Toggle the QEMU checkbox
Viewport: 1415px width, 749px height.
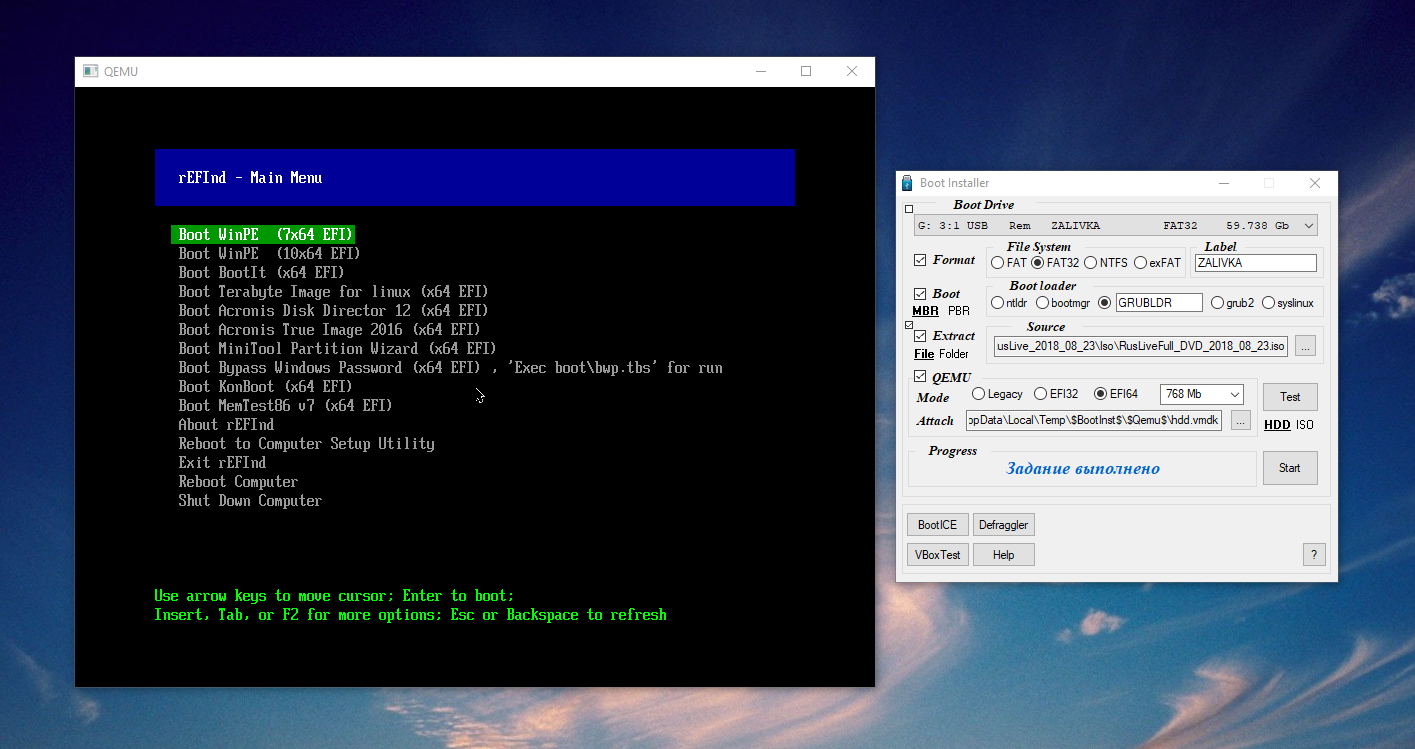point(920,377)
